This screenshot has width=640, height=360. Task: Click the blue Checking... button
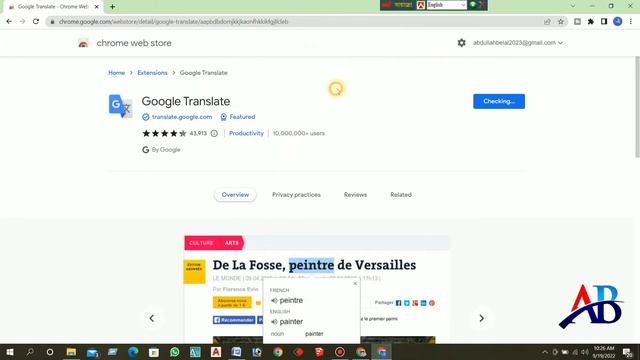click(x=499, y=101)
